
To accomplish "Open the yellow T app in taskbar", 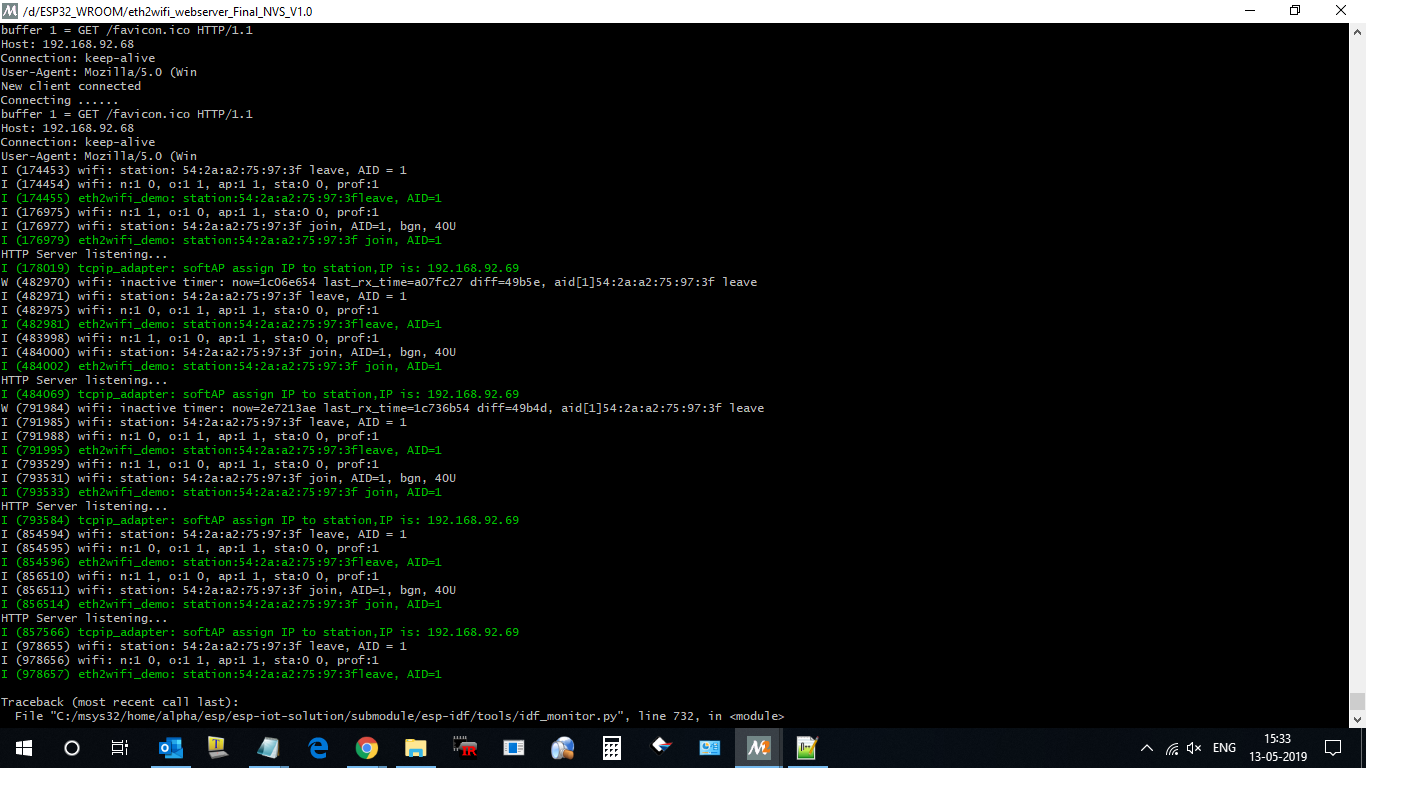I will point(217,748).
